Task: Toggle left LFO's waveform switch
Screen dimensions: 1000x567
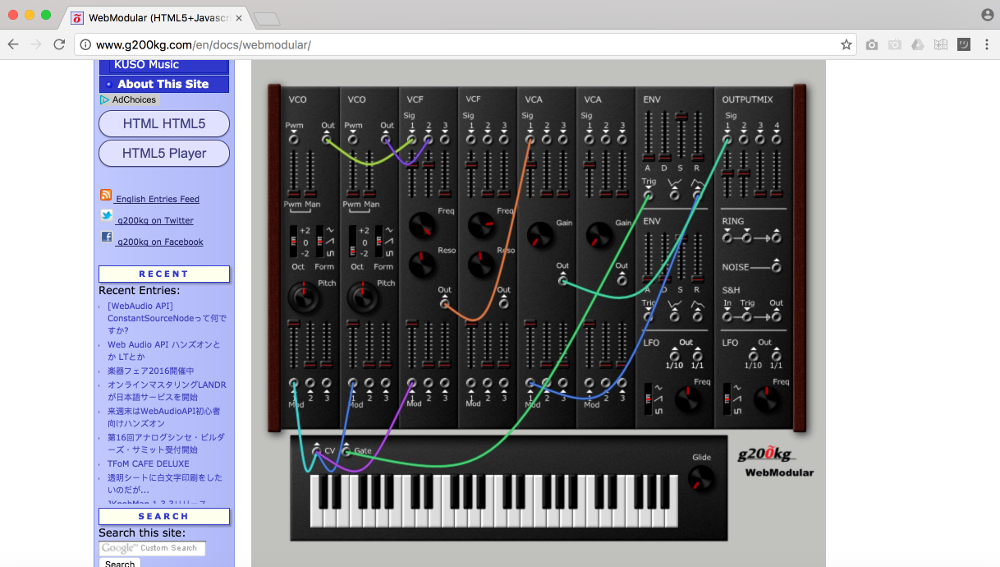Action: coord(649,399)
